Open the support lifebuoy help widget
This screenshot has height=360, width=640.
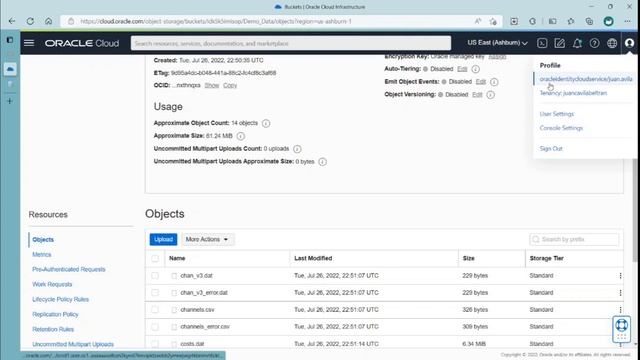click(x=621, y=329)
